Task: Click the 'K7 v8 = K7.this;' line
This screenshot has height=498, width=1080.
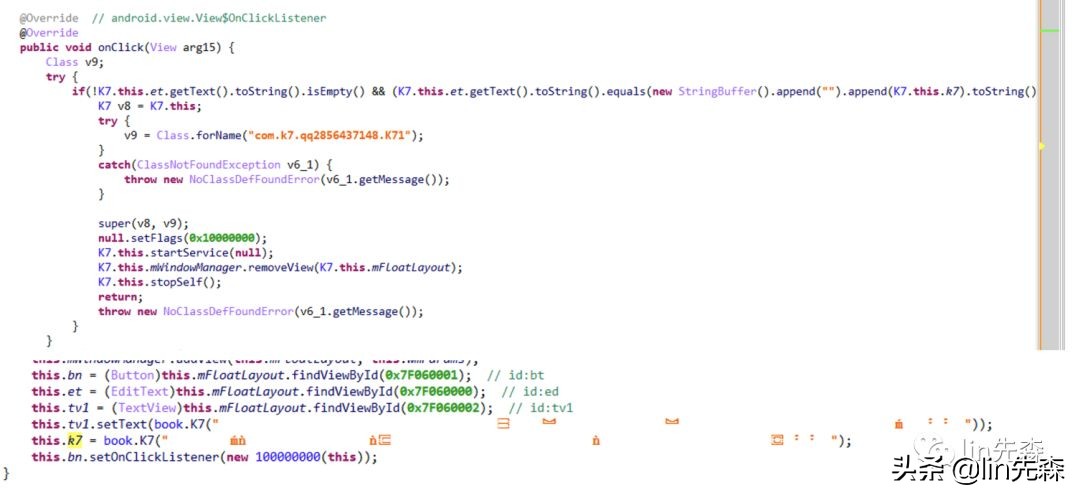Action: click(x=149, y=107)
